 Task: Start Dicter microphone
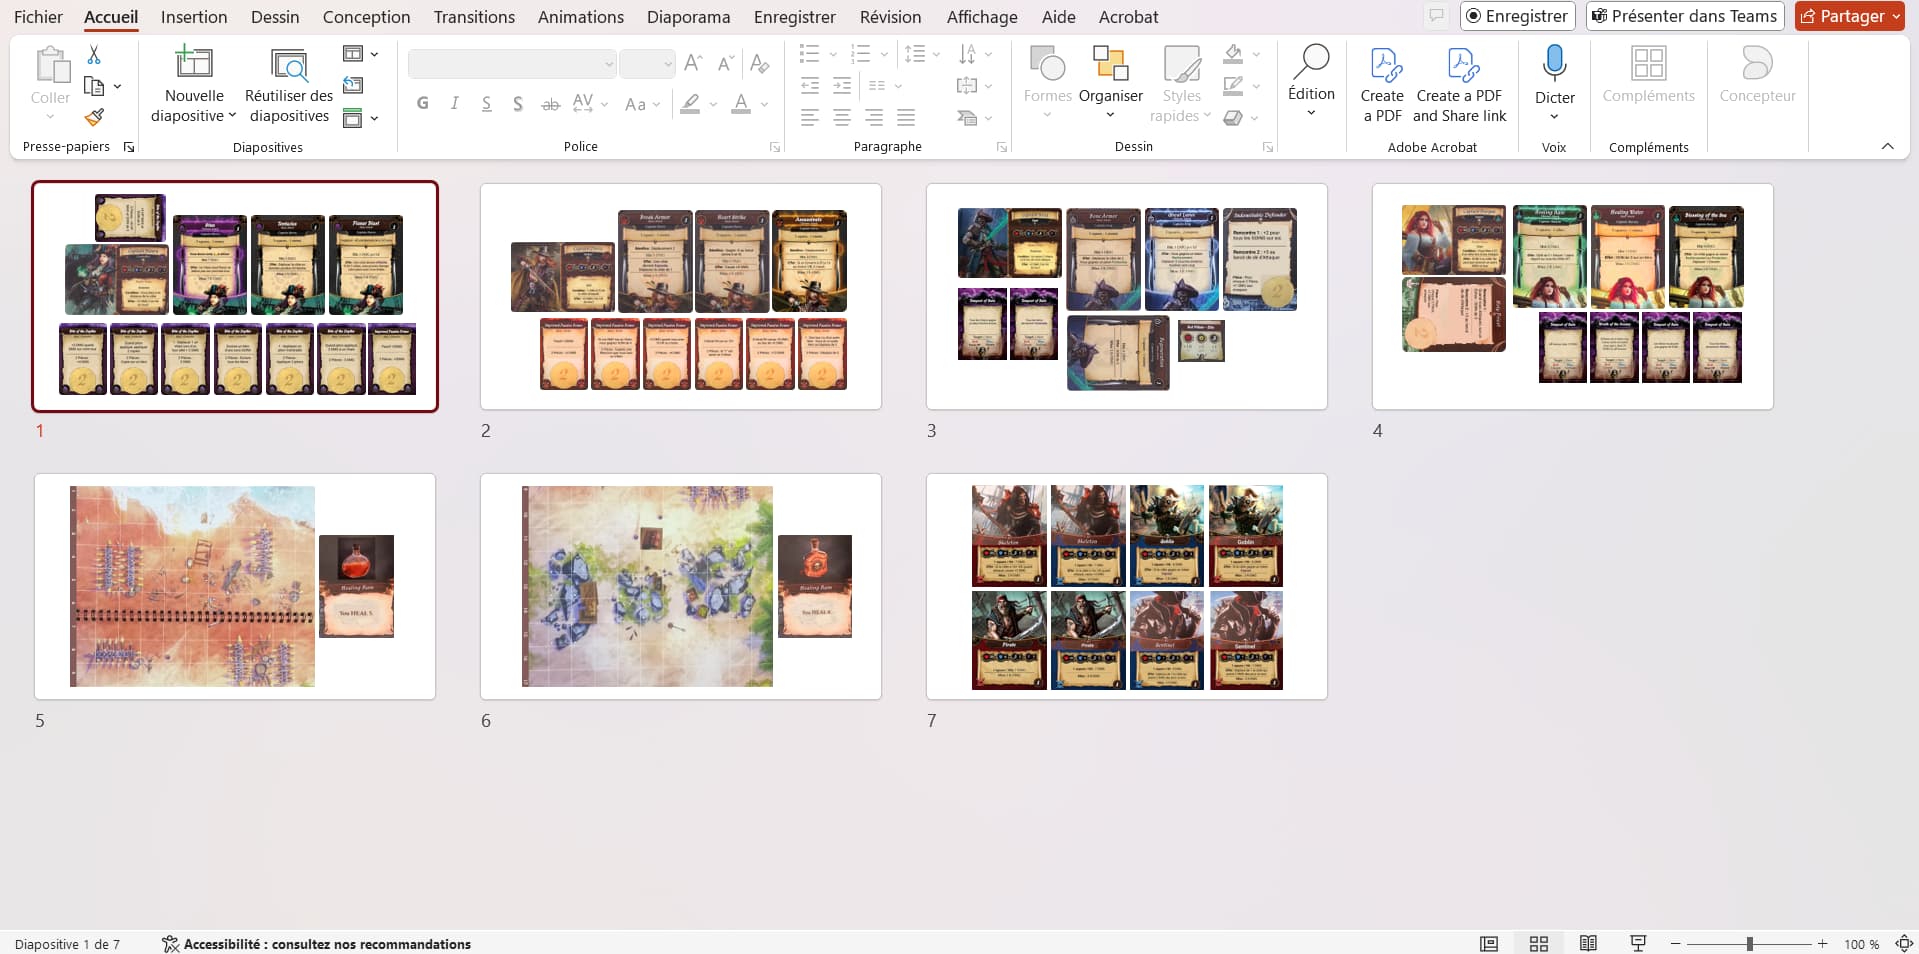point(1554,63)
